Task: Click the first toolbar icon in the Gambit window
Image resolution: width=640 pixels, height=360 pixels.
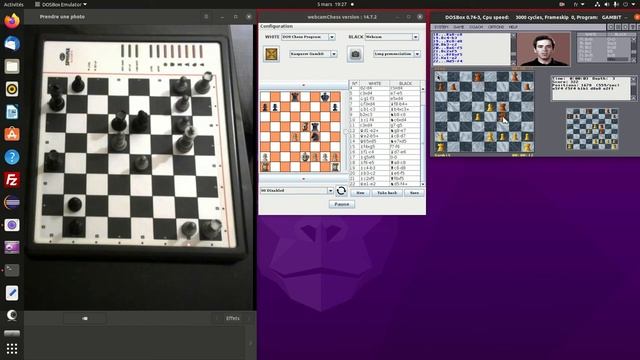Action: 611,27
